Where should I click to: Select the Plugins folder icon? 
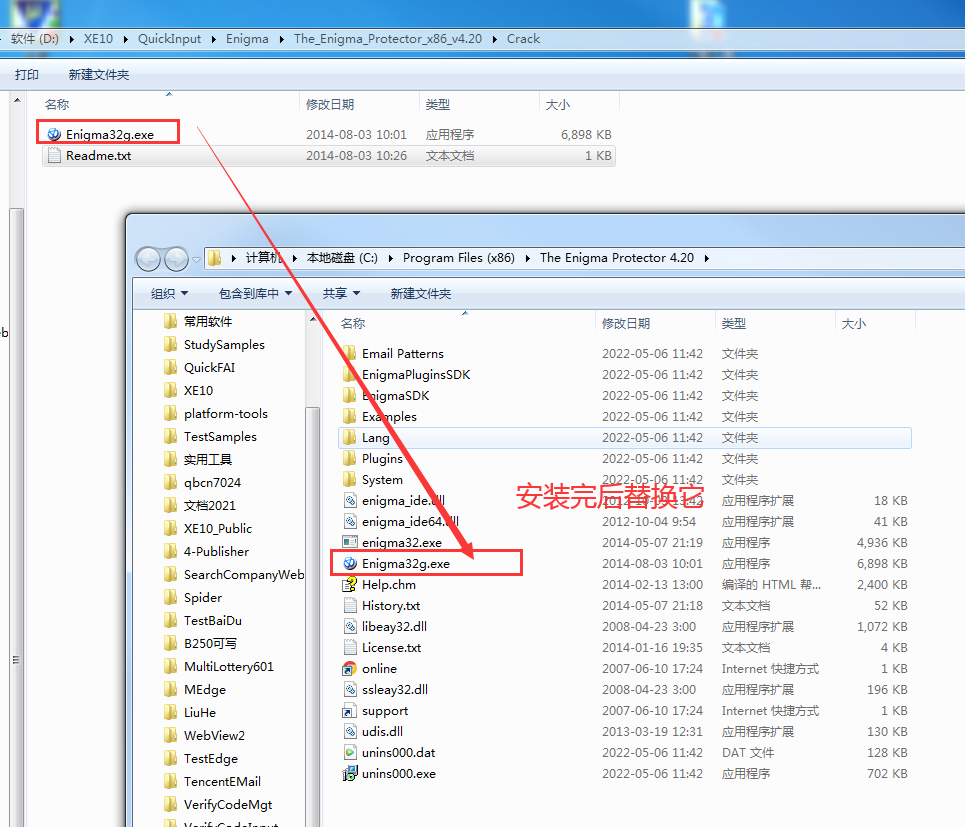point(350,458)
